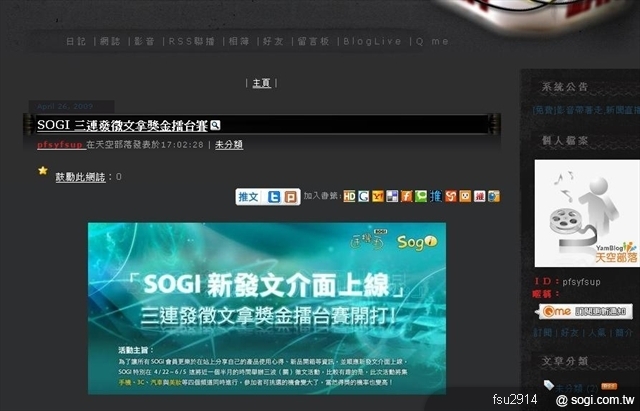
Task: Add bookmark with the red 推 on white icon
Action: [x=480, y=196]
